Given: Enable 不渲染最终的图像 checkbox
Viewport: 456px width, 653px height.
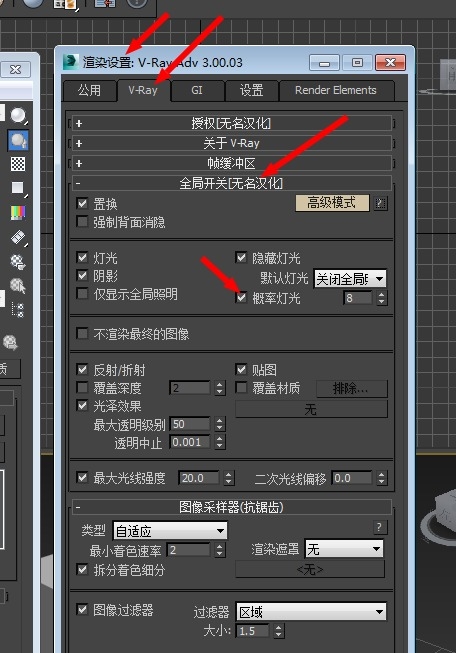Looking at the screenshot, I should point(82,334).
